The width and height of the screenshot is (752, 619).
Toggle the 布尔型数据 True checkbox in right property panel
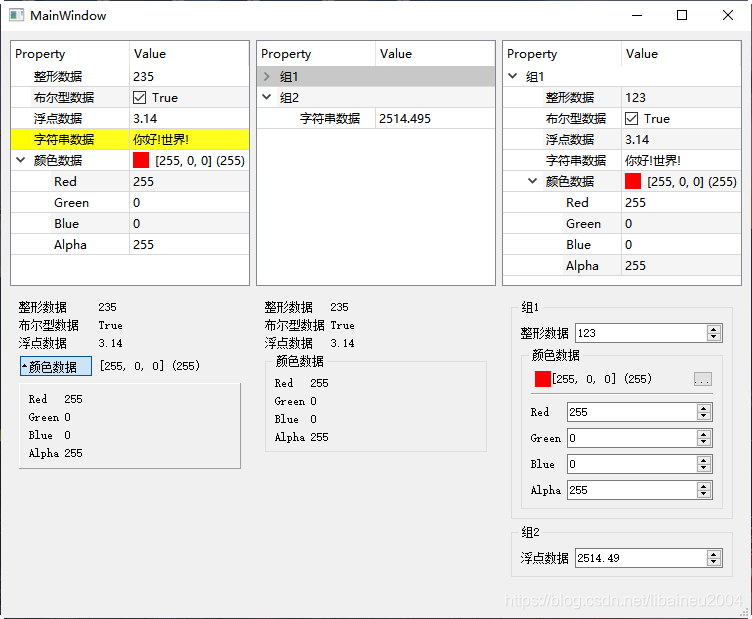point(632,119)
